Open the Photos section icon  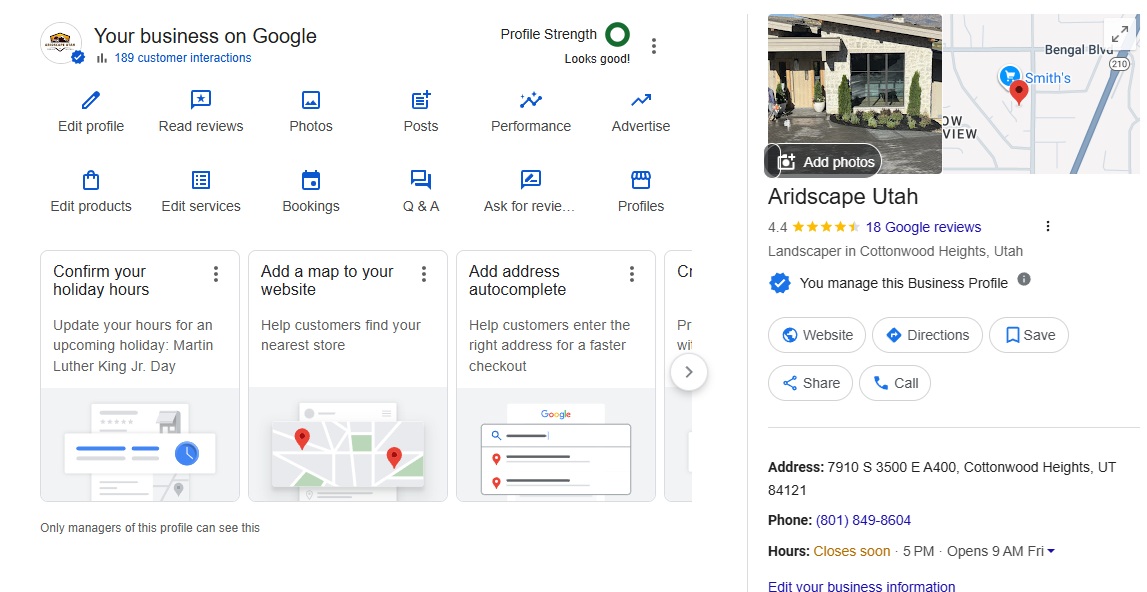[310, 101]
